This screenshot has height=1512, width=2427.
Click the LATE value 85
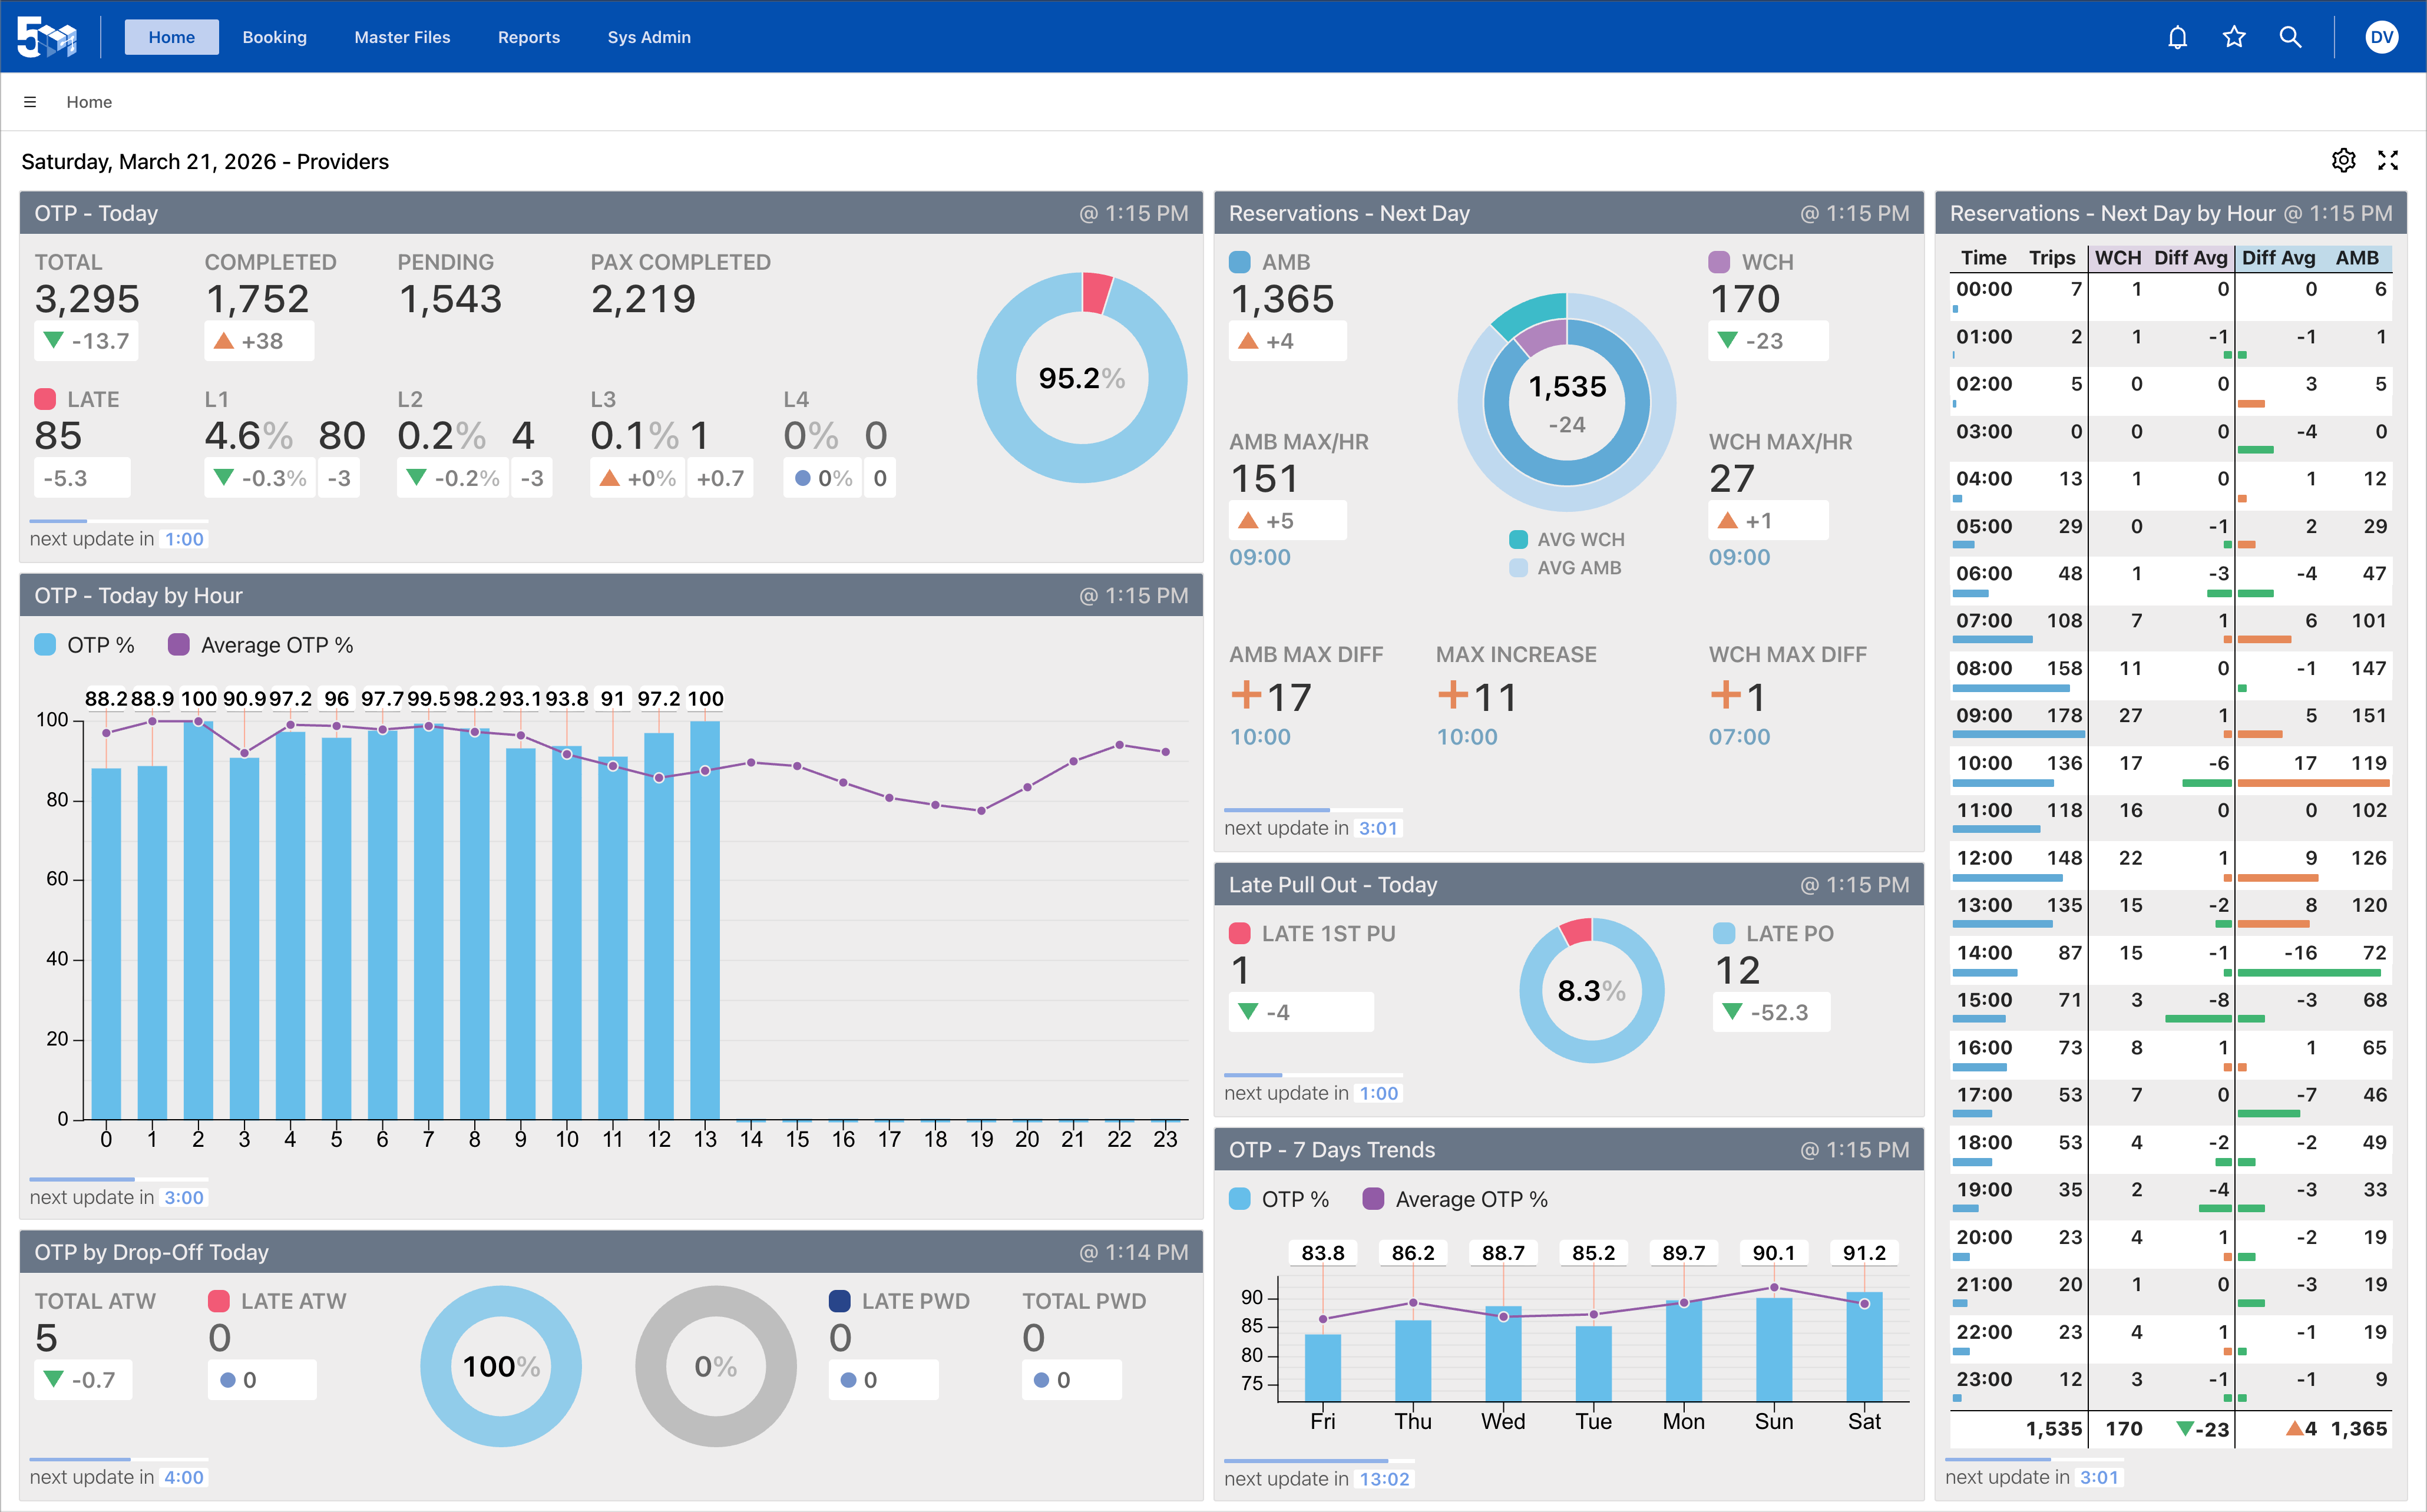click(58, 436)
